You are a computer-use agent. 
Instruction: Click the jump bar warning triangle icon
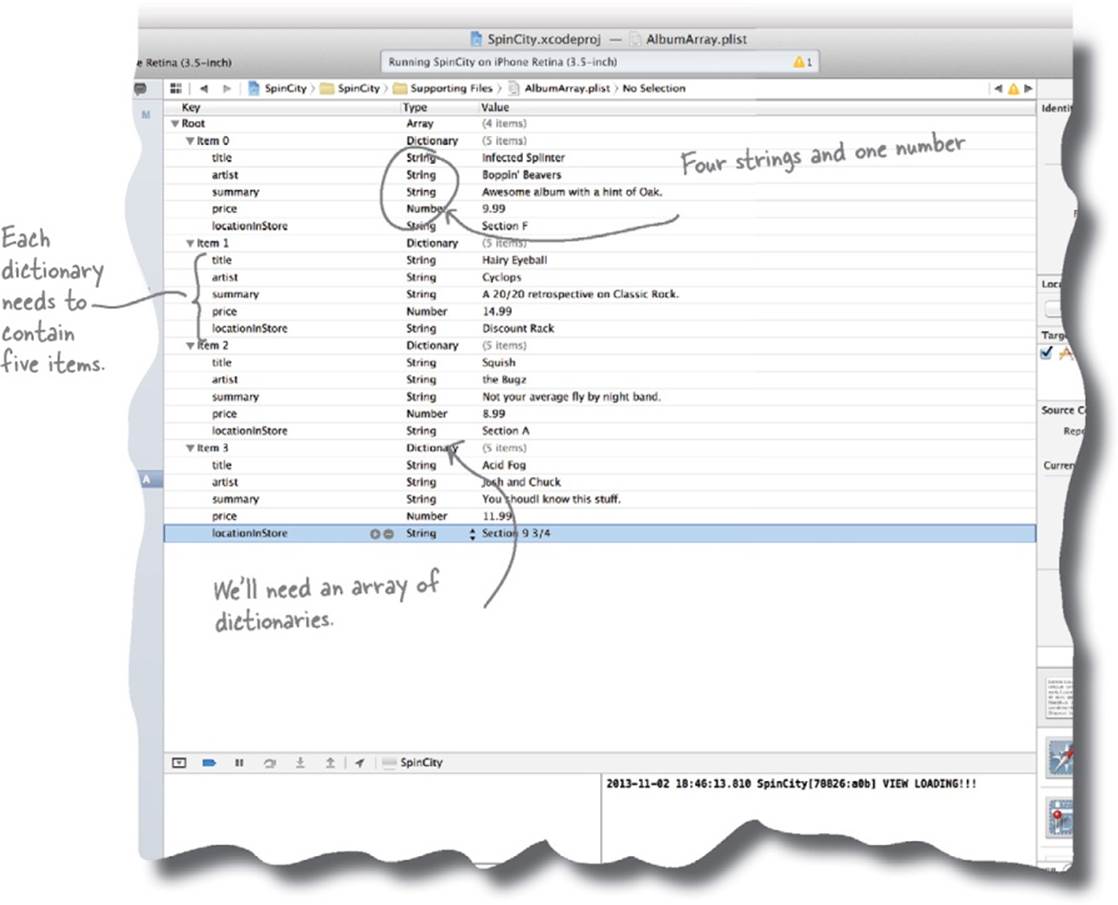pyautogui.click(x=1013, y=88)
